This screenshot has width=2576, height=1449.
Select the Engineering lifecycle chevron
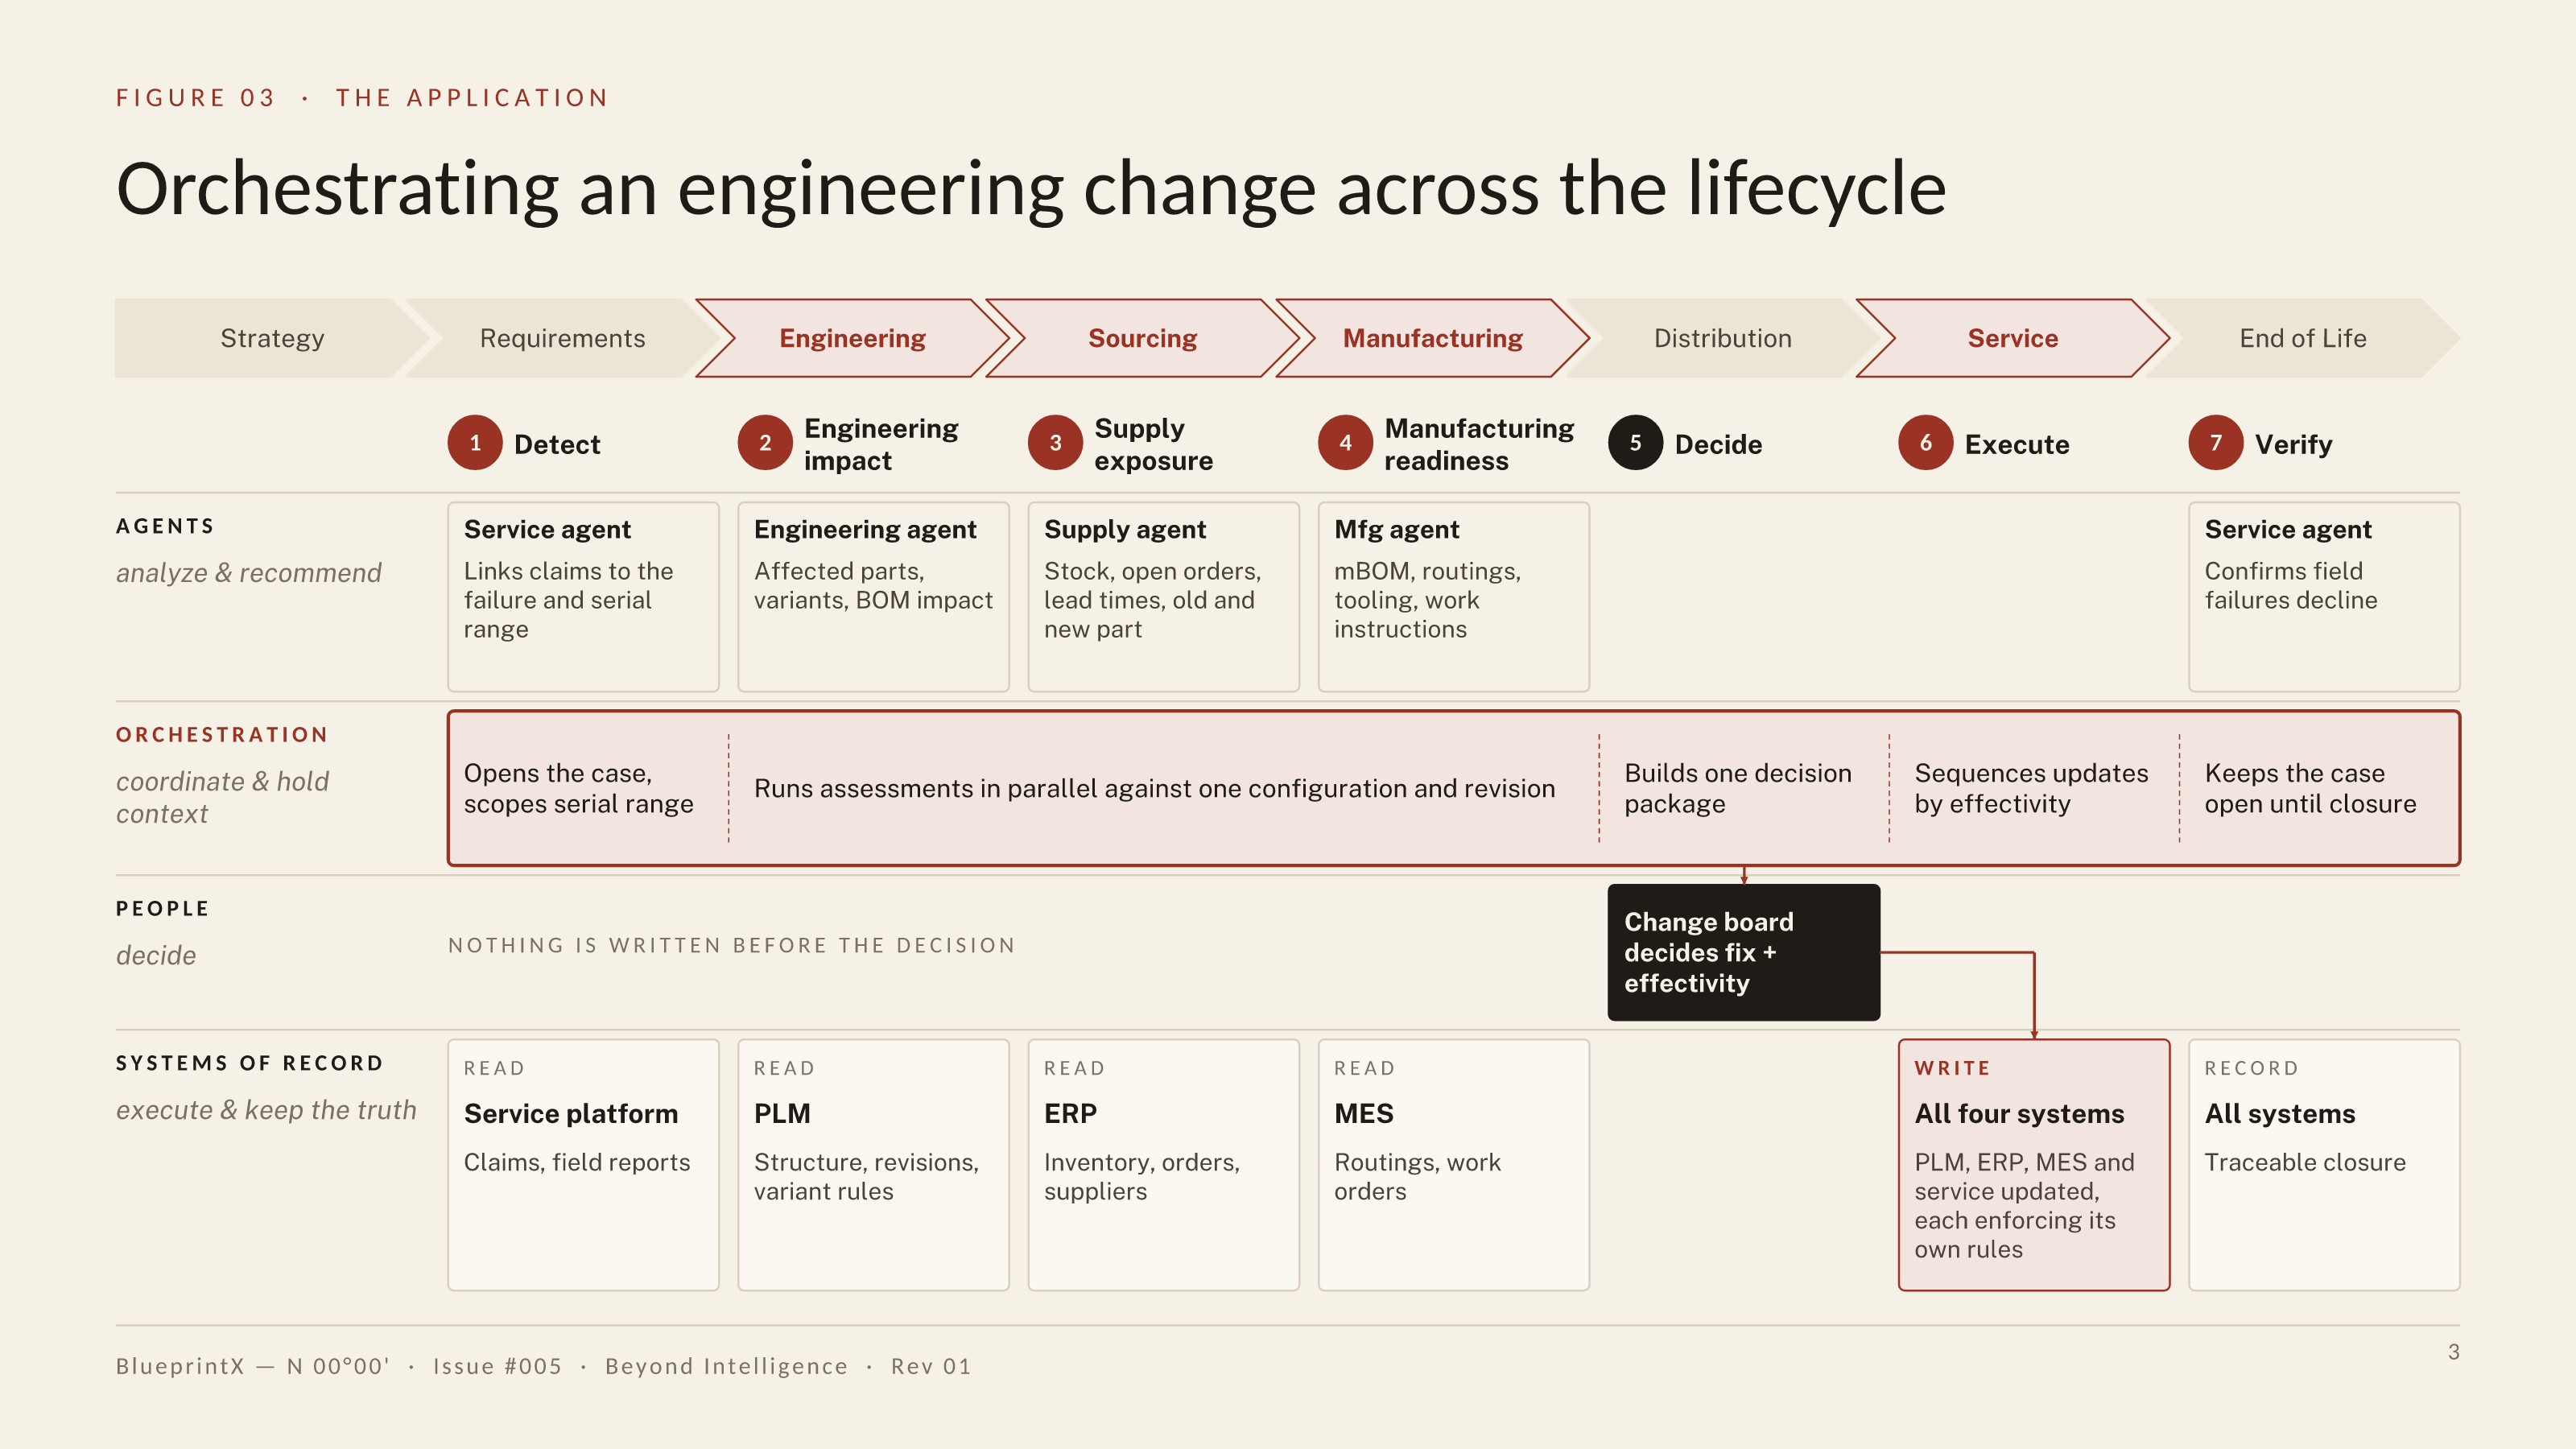[x=853, y=338]
